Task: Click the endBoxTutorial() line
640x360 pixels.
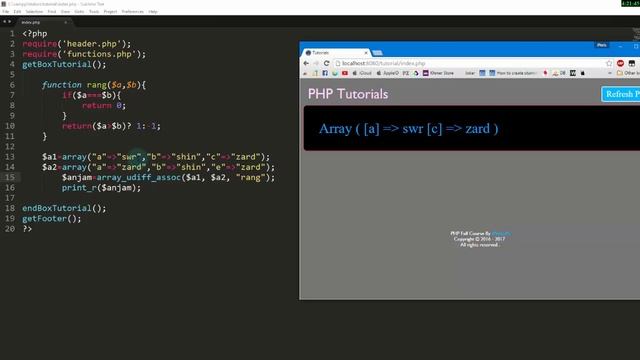Action: (x=64, y=208)
